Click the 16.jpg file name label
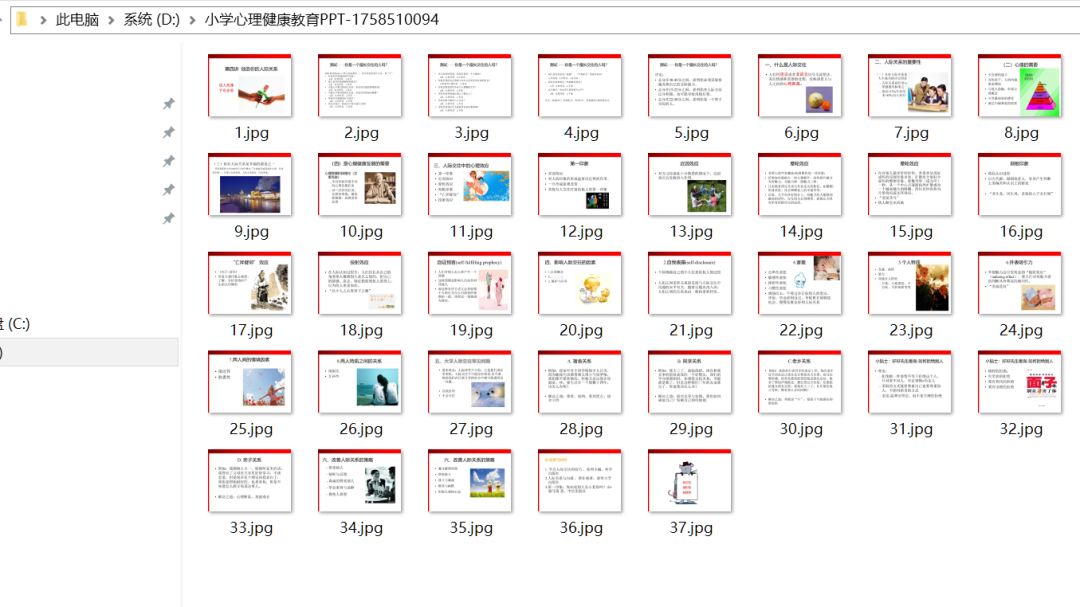 (1021, 232)
